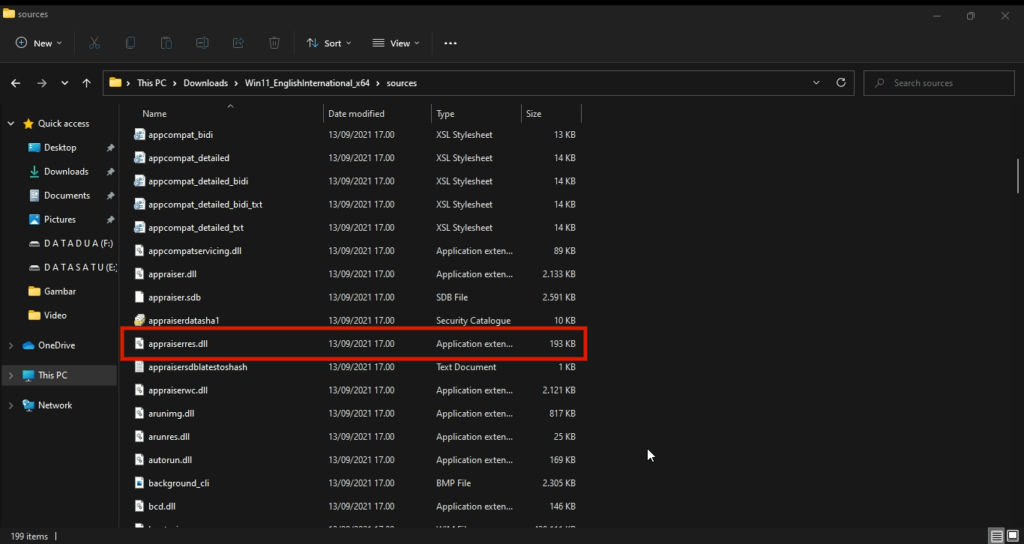Select Pictures in Quick access
The width and height of the screenshot is (1024, 544).
click(60, 219)
